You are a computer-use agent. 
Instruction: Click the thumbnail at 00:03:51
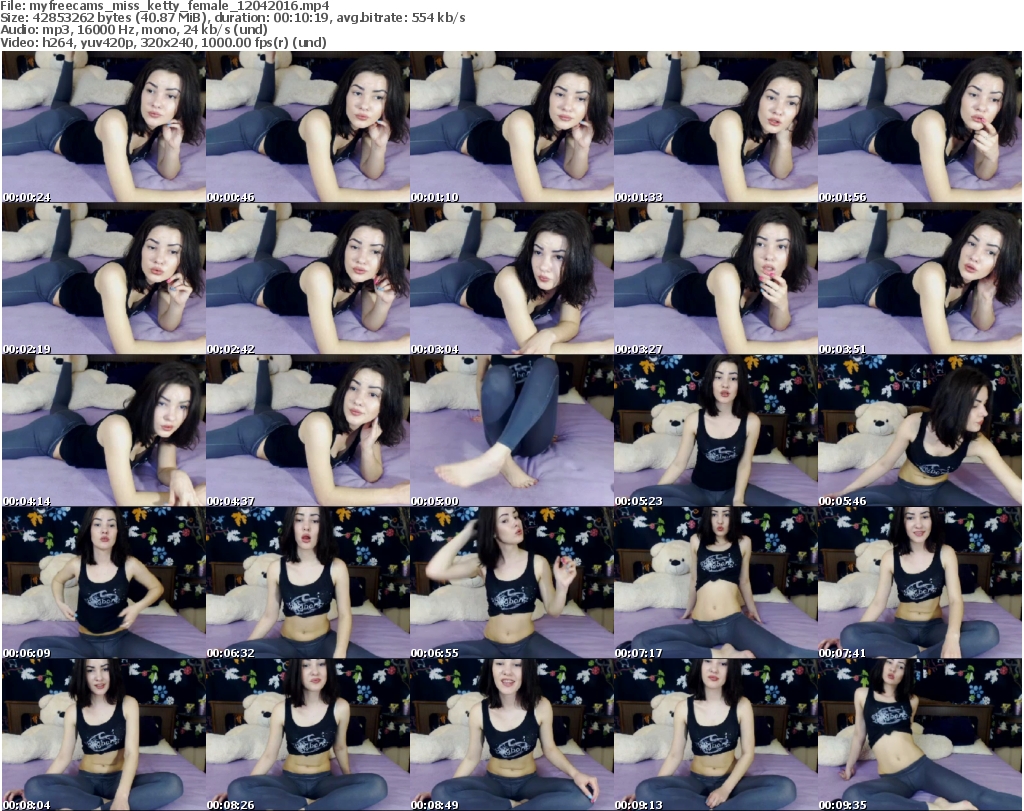[919, 279]
